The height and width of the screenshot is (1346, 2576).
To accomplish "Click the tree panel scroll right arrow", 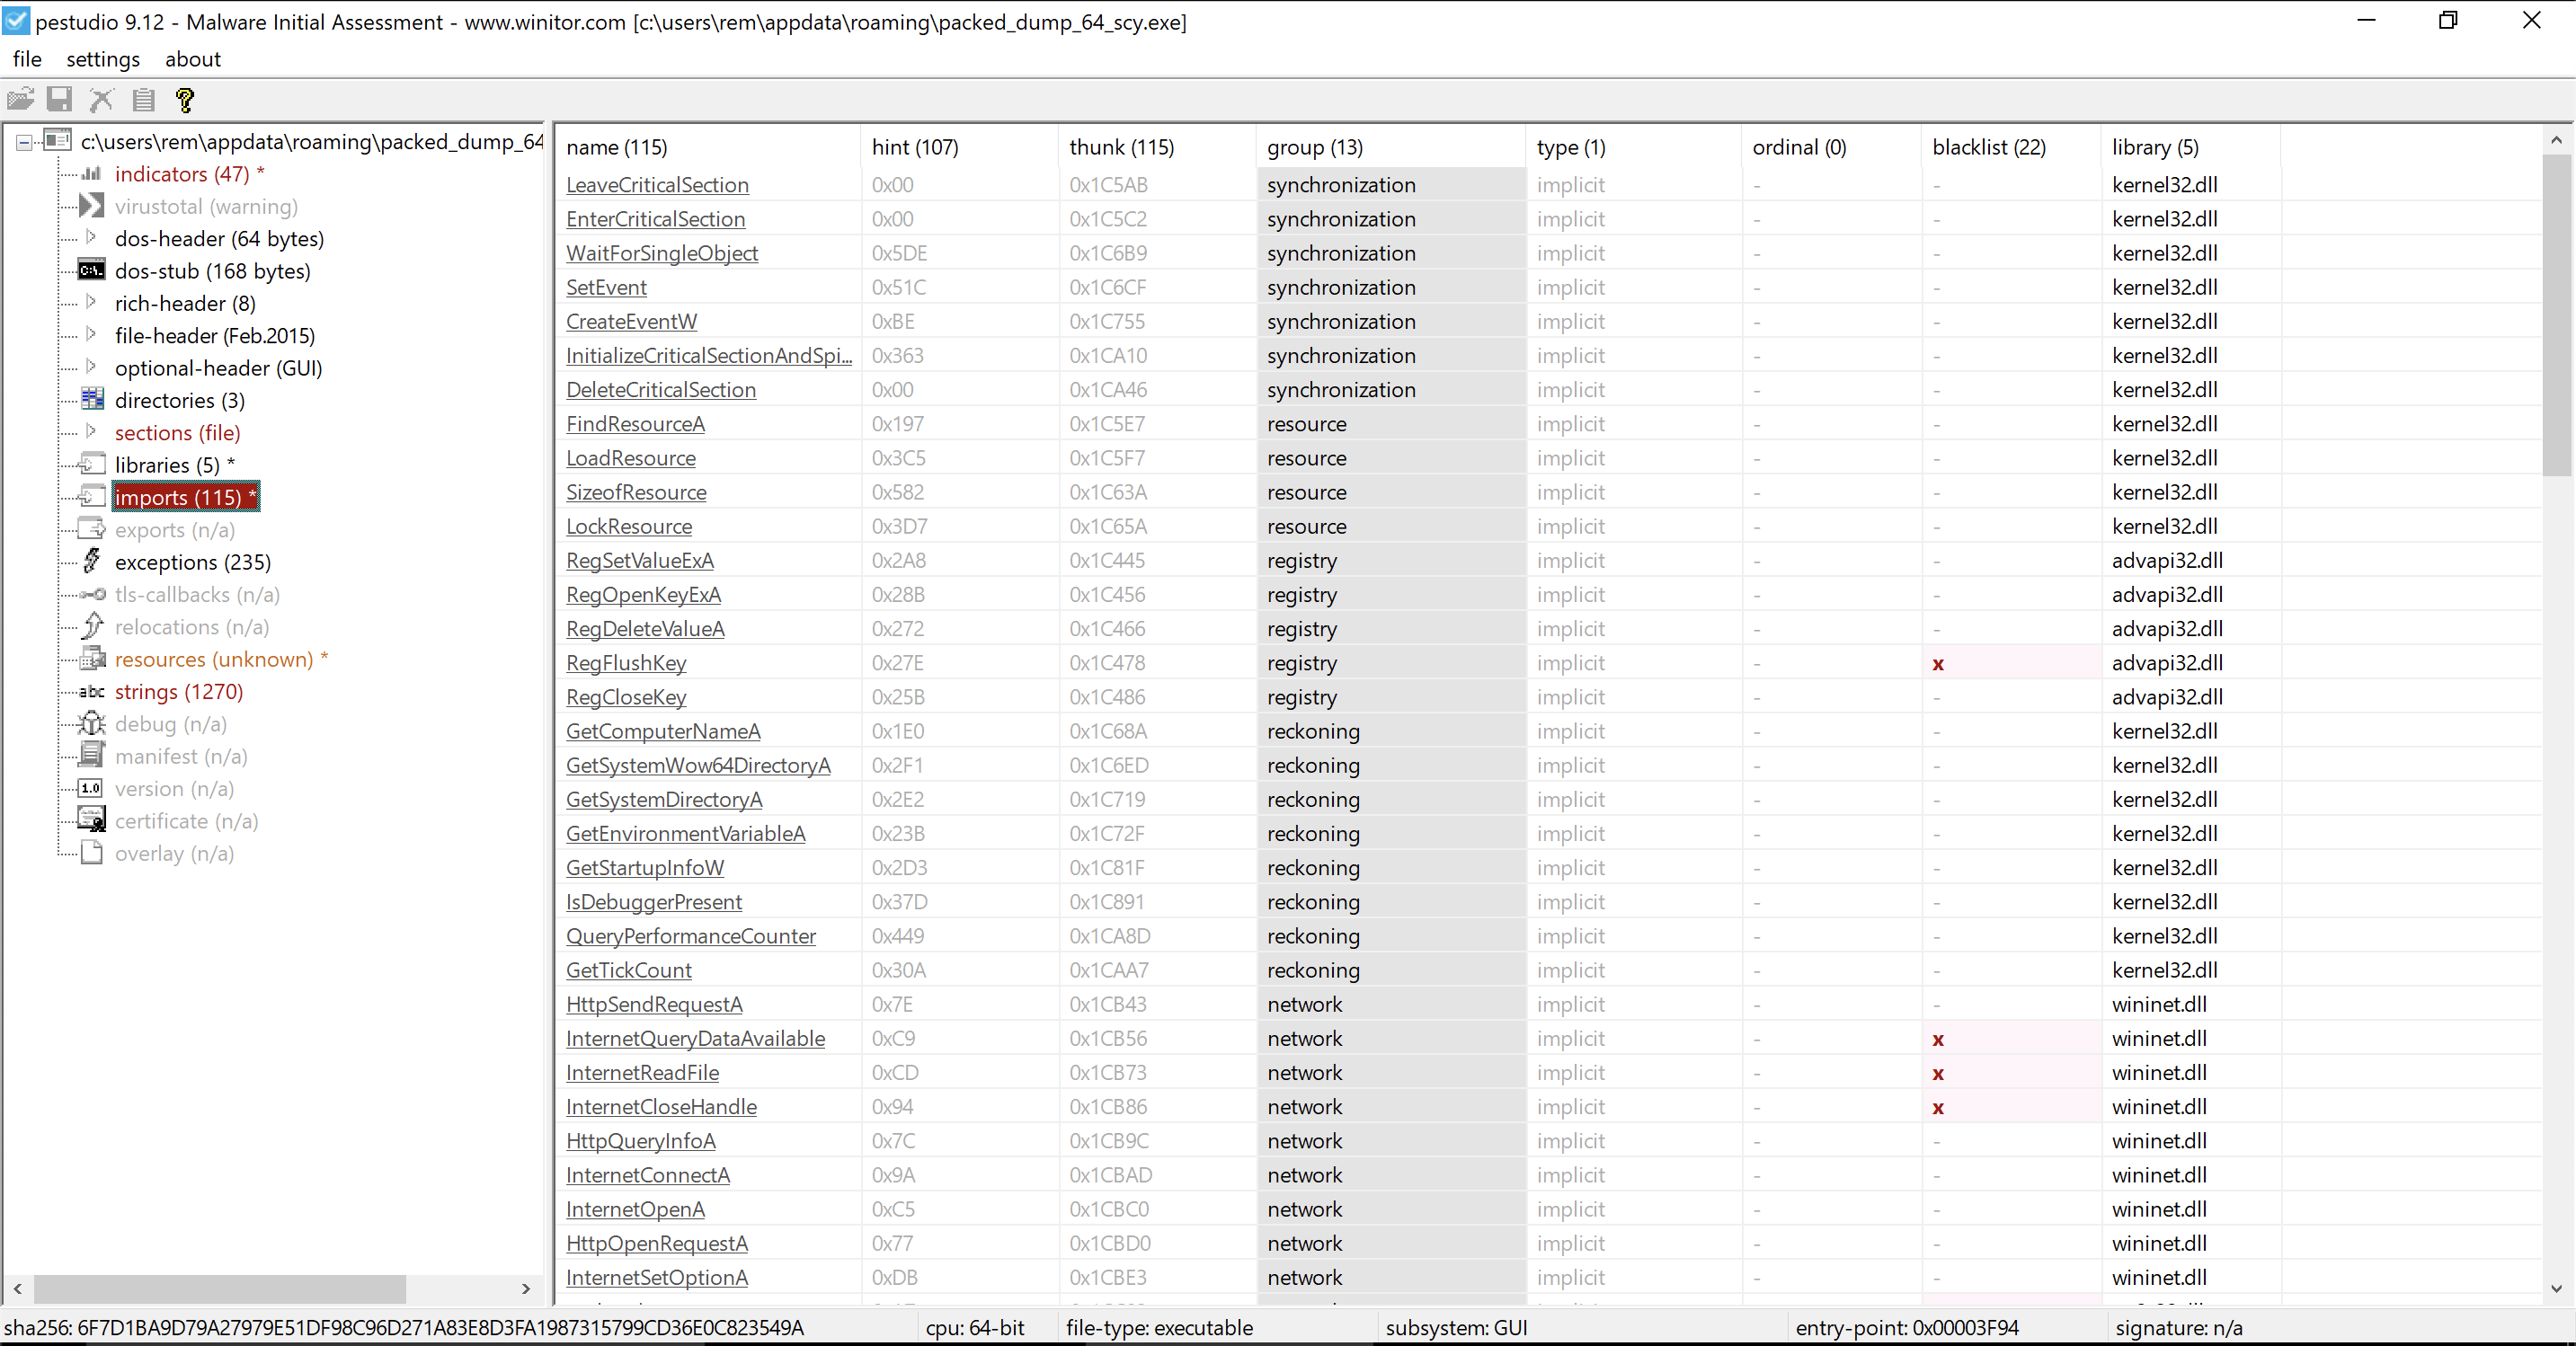I will tap(526, 1289).
